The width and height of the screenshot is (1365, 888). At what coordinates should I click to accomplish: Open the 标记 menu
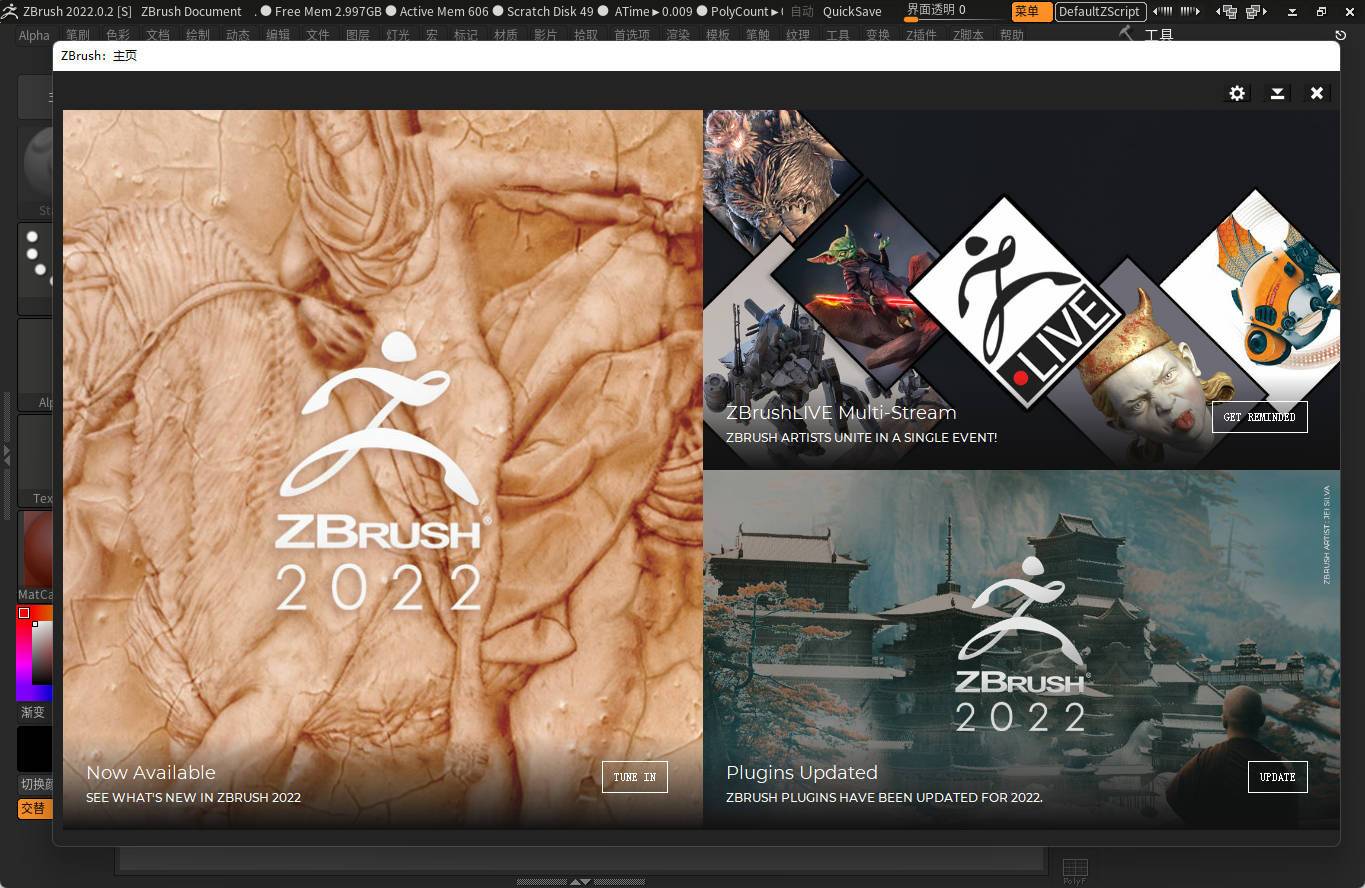coord(466,35)
